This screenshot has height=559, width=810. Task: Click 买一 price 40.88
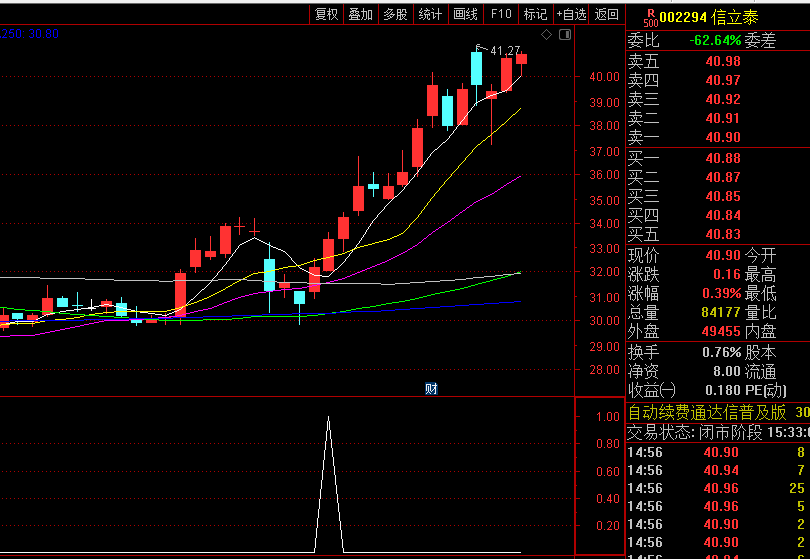[723, 158]
